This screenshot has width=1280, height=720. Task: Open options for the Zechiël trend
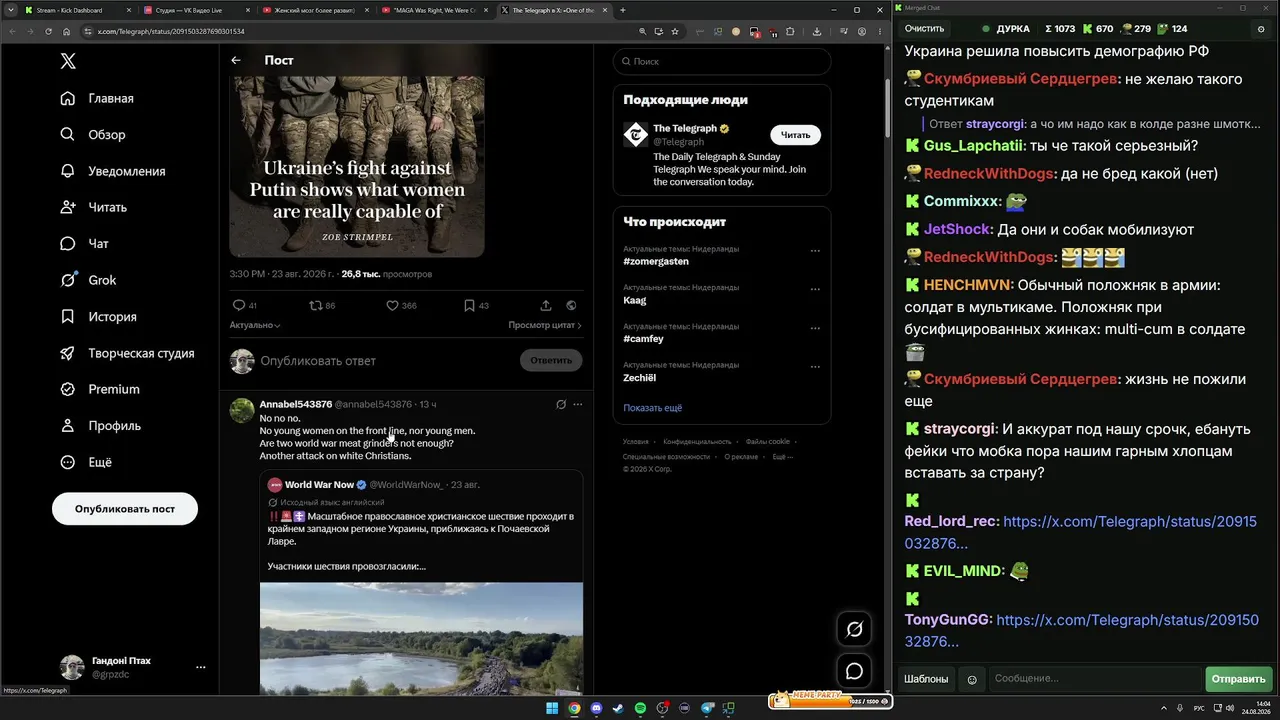click(815, 367)
